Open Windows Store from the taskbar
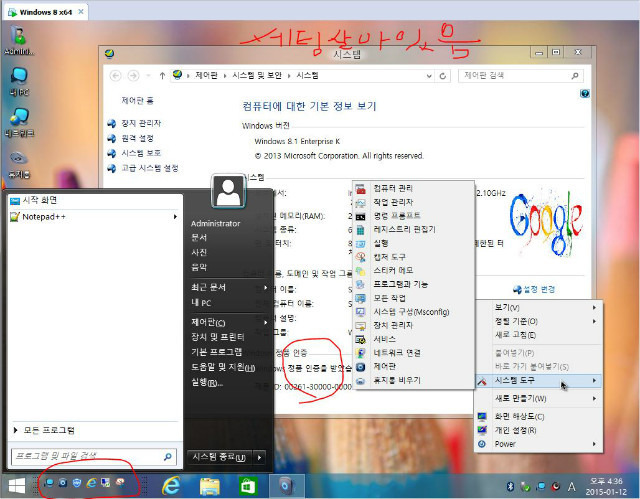This screenshot has height=499, width=640. 248,486
